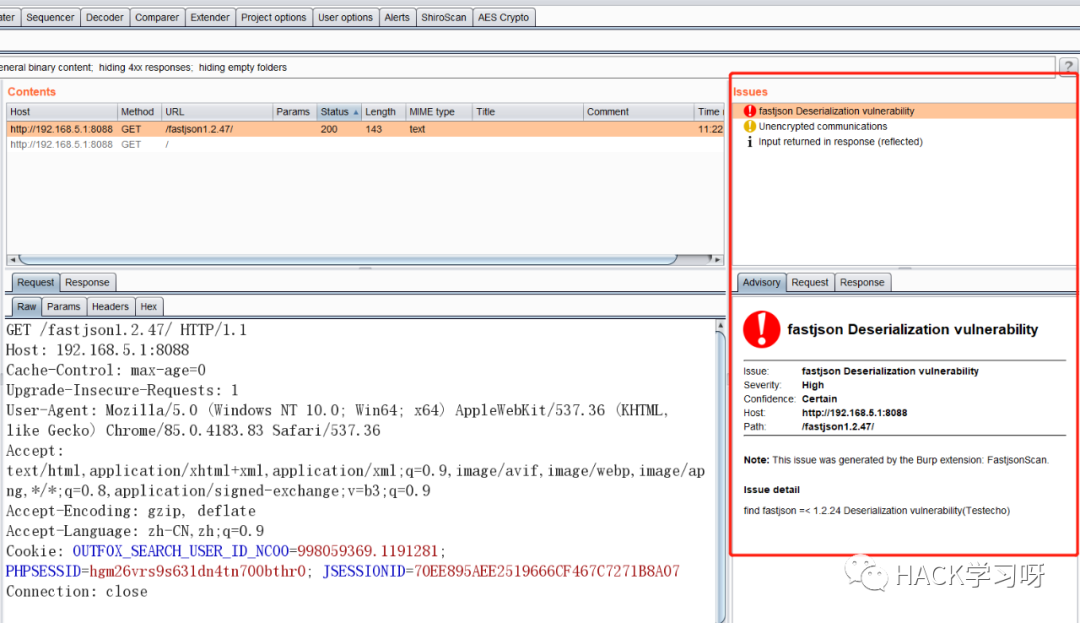The width and height of the screenshot is (1080, 623).
Task: Open the Response tab under Contents
Action: [x=87, y=282]
